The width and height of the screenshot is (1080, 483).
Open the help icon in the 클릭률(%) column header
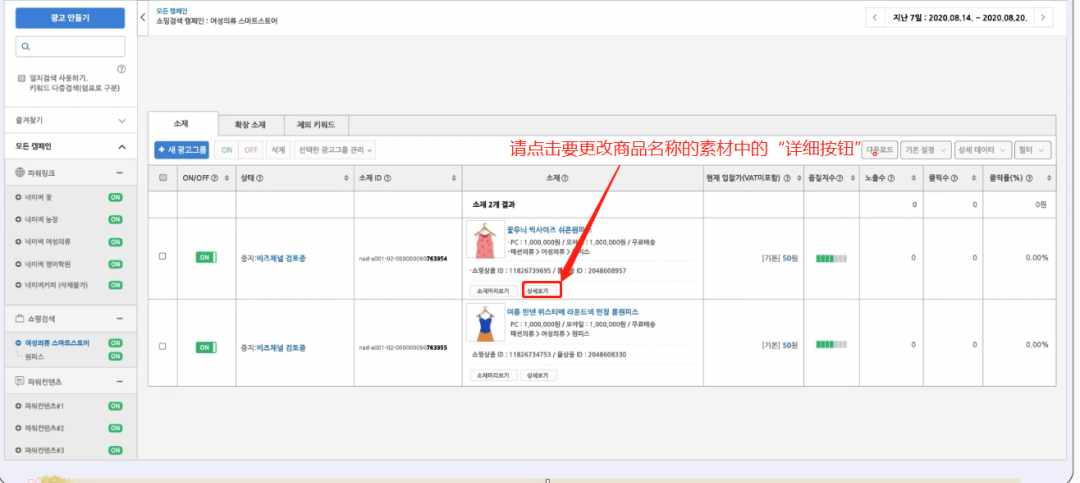[x=1029, y=178]
